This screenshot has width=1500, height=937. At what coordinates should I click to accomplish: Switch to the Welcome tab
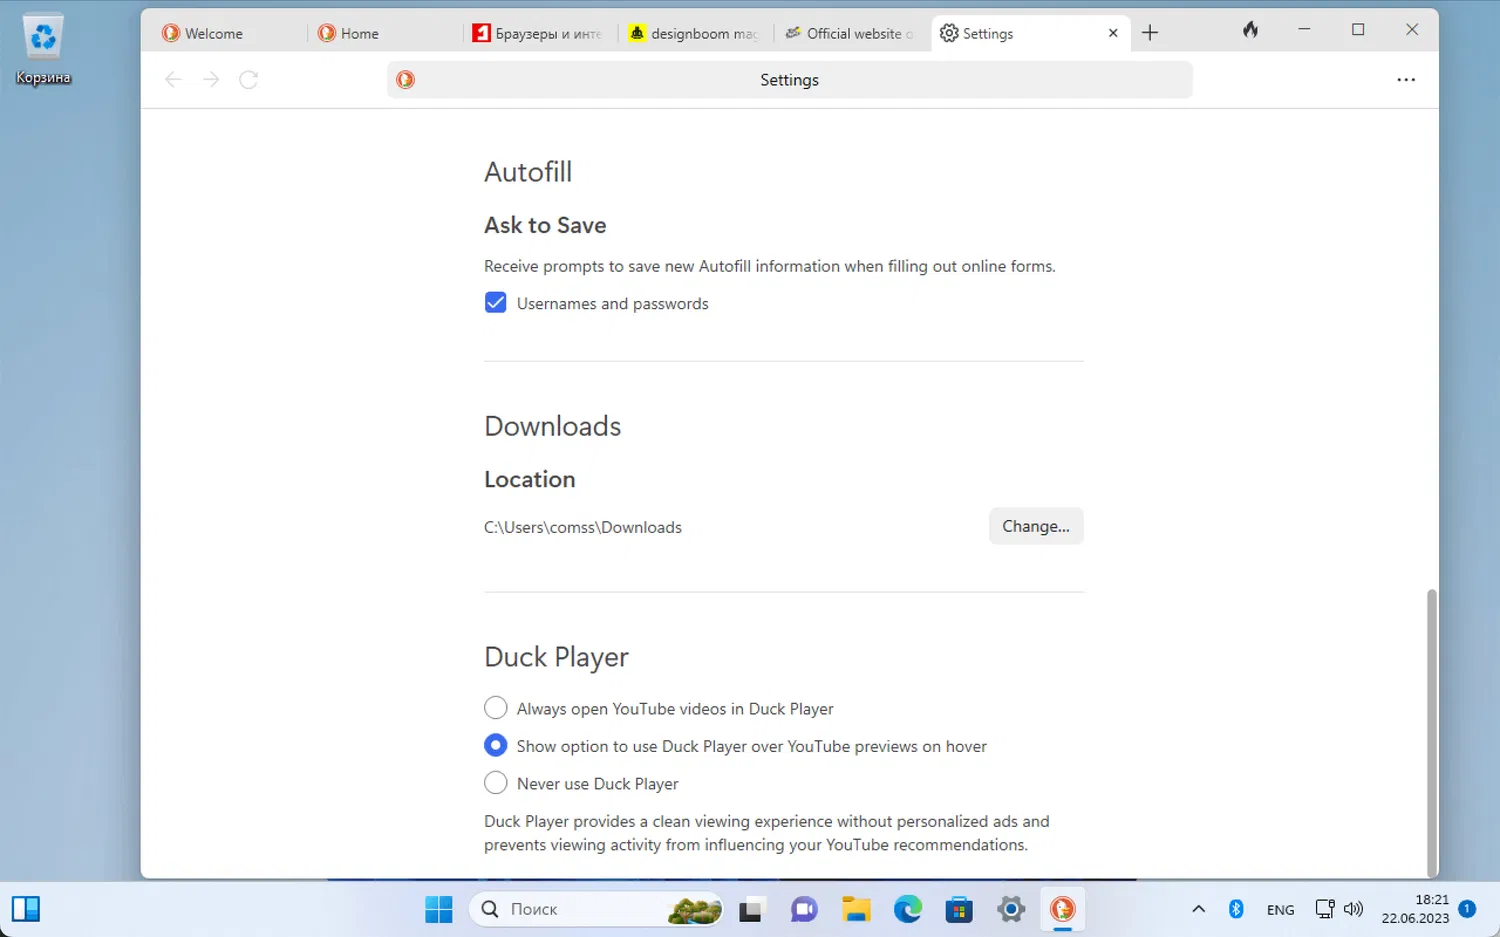(x=229, y=33)
